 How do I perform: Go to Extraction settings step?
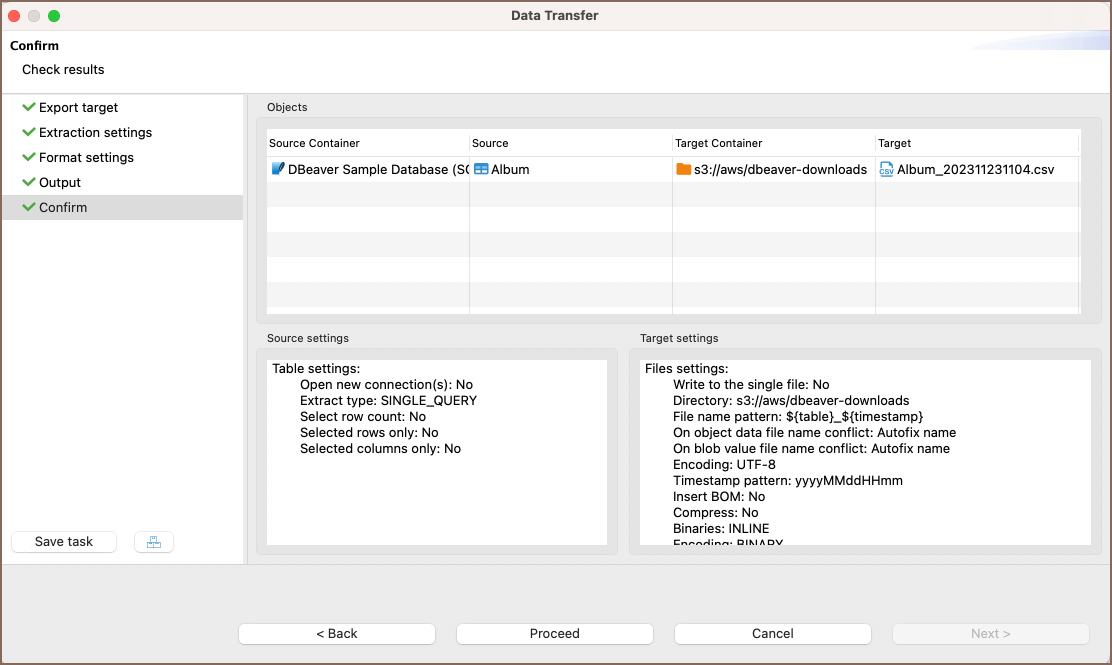pyautogui.click(x=95, y=132)
